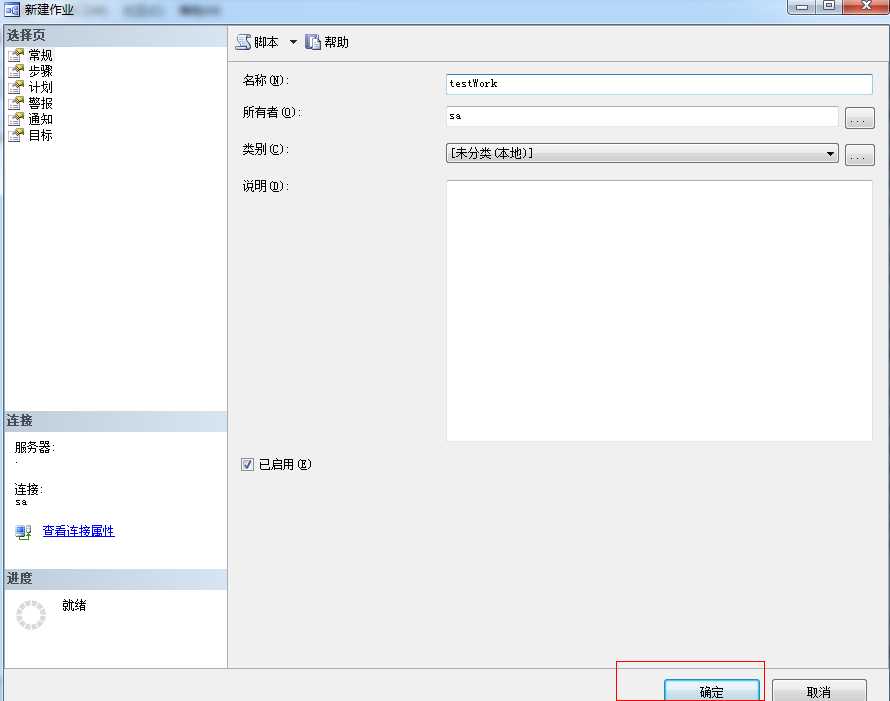Click the 就绪 status text
The image size is (890, 701).
(74, 606)
